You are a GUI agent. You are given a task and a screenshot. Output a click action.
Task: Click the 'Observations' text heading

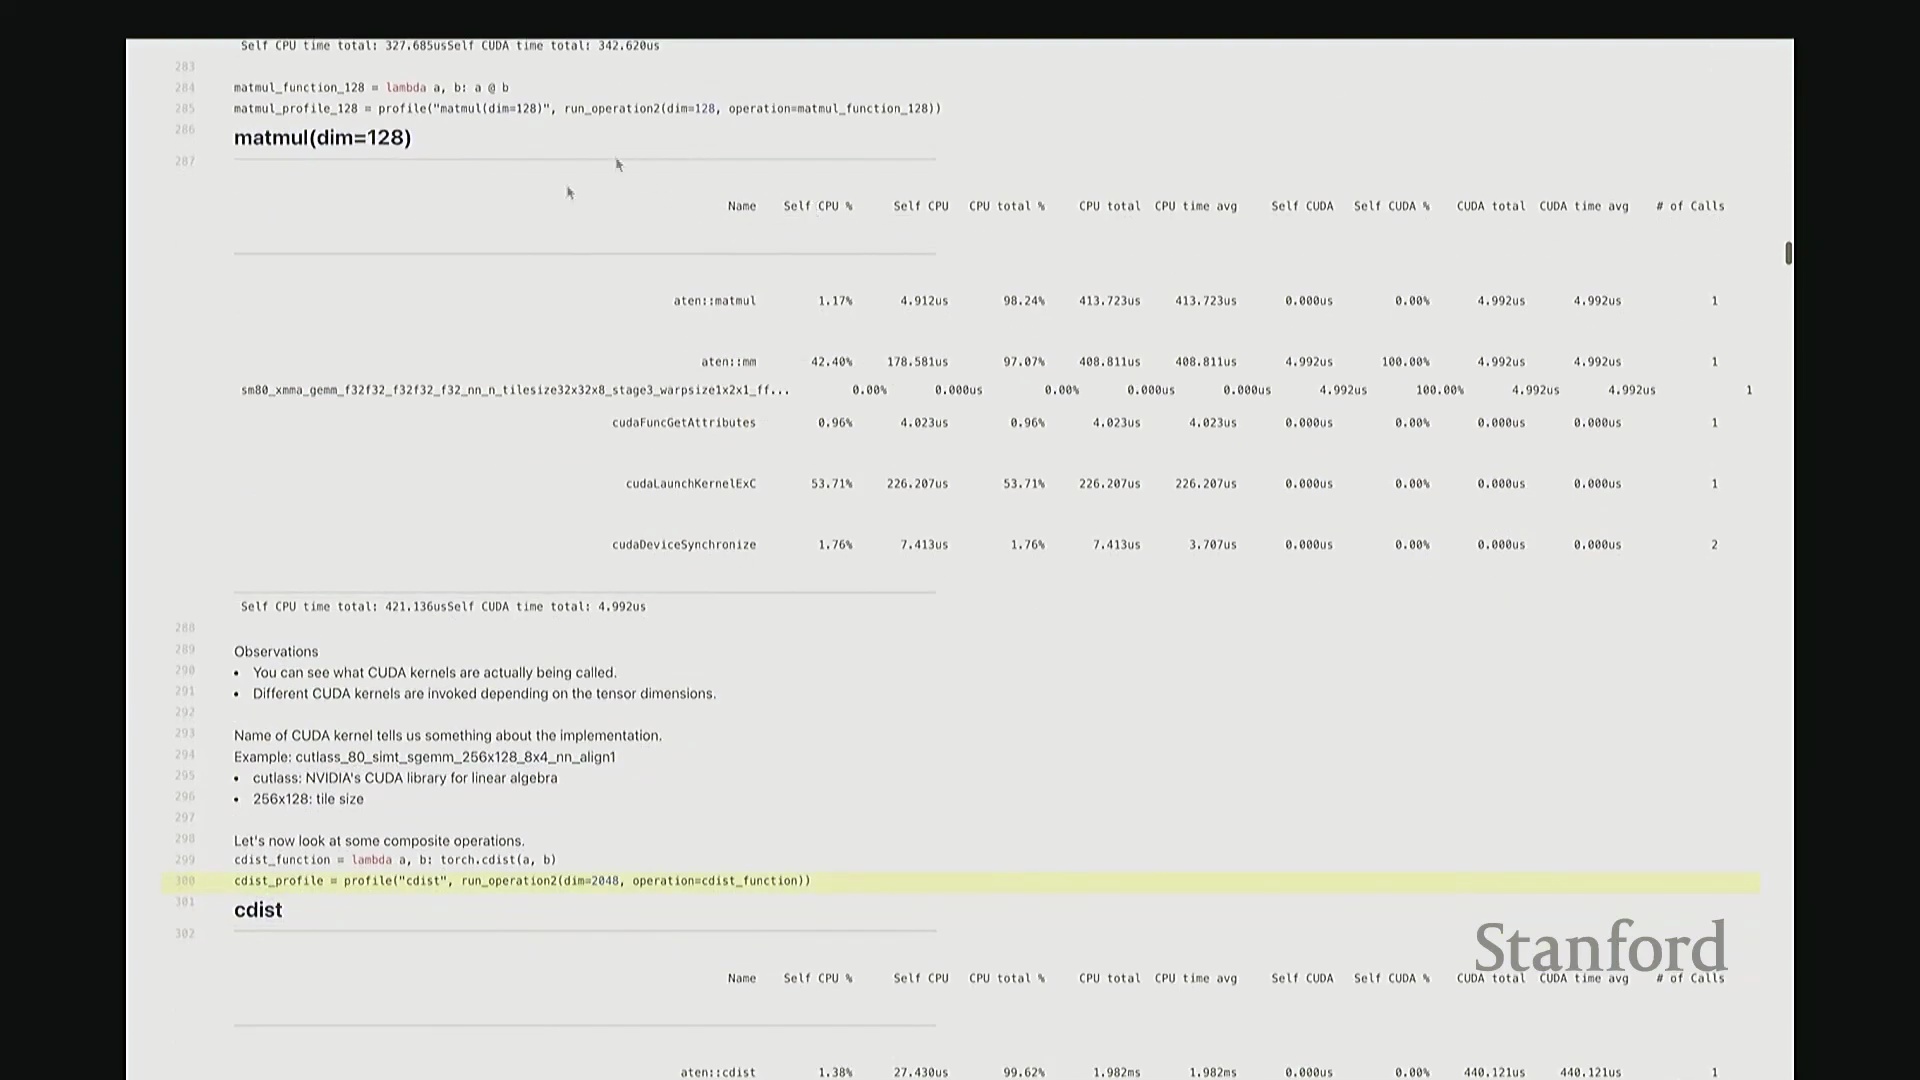276,652
